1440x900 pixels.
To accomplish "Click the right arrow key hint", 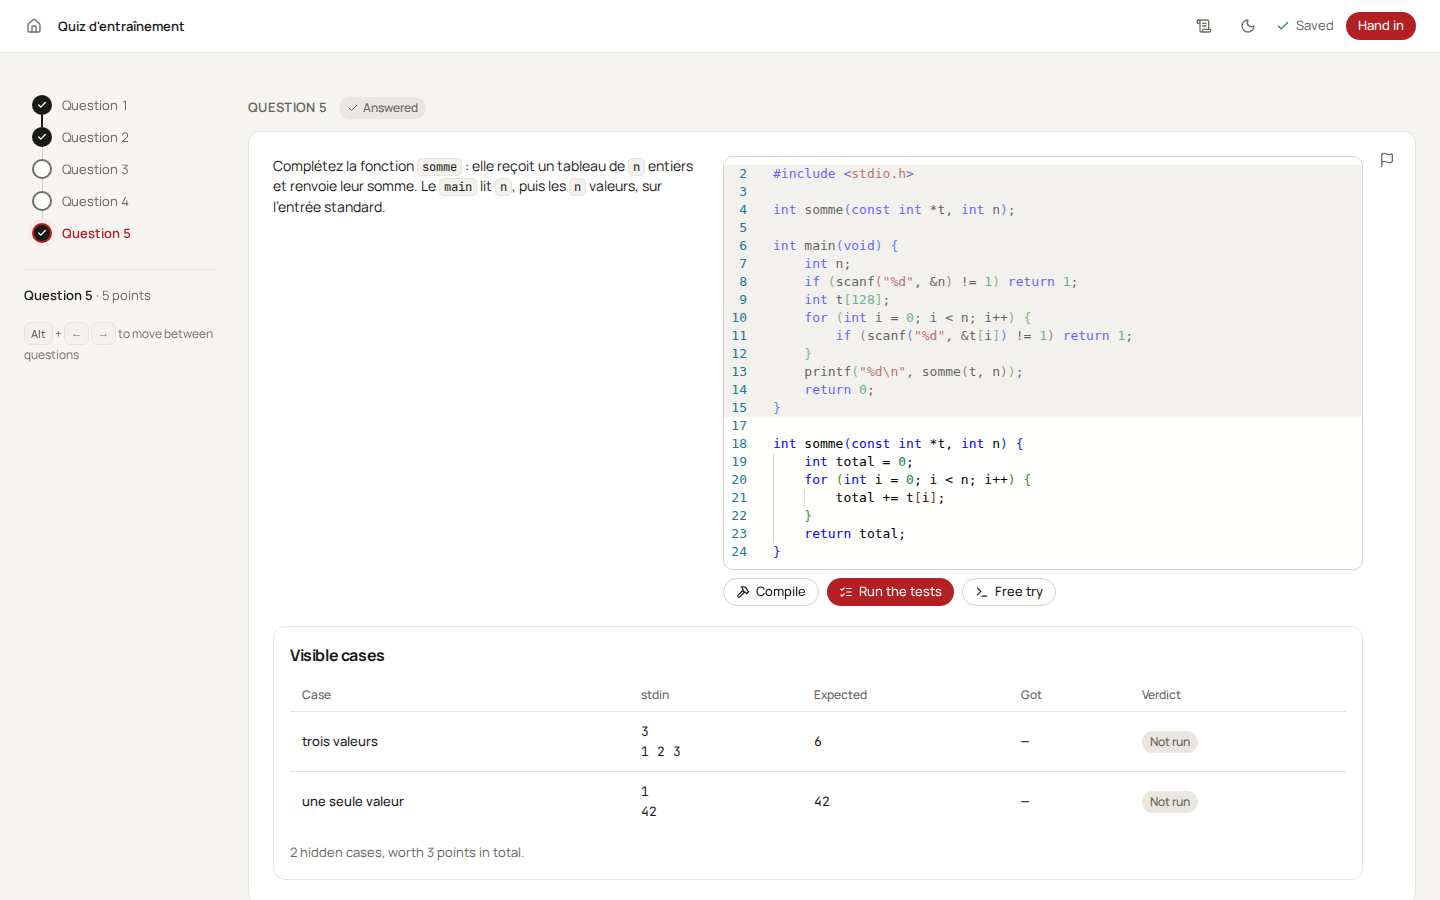I will [103, 334].
